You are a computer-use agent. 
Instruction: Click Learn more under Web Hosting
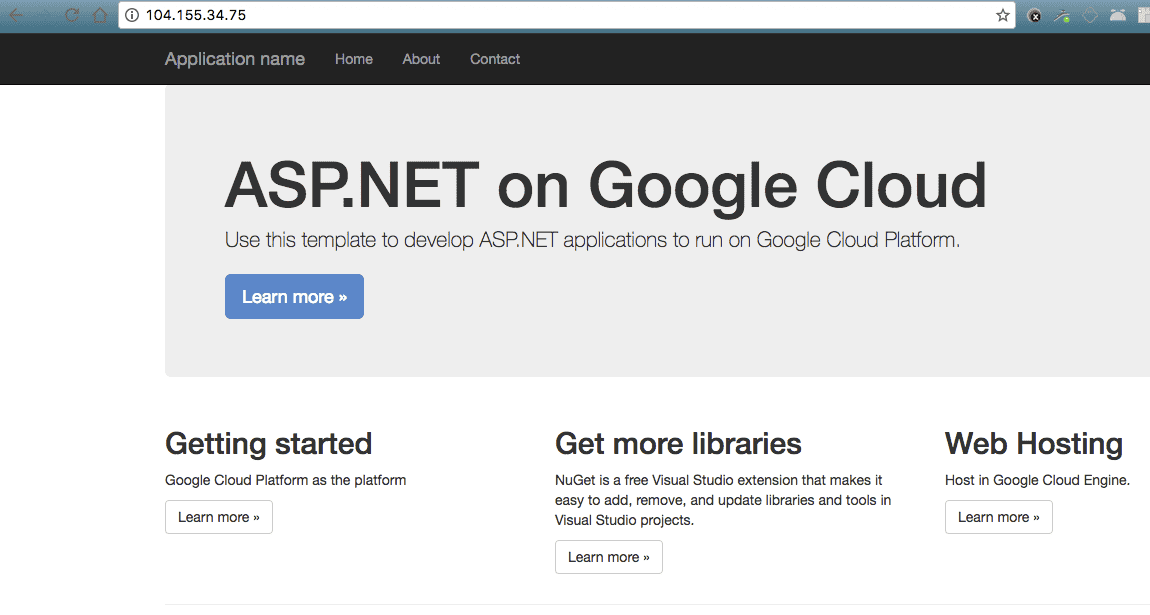[998, 517]
